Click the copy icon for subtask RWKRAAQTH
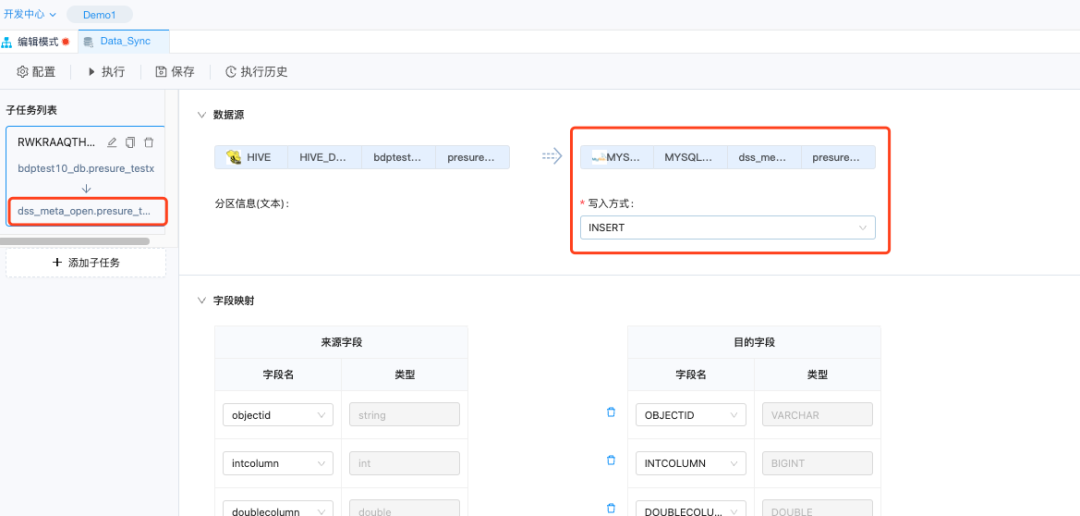1080x516 pixels. pos(130,143)
